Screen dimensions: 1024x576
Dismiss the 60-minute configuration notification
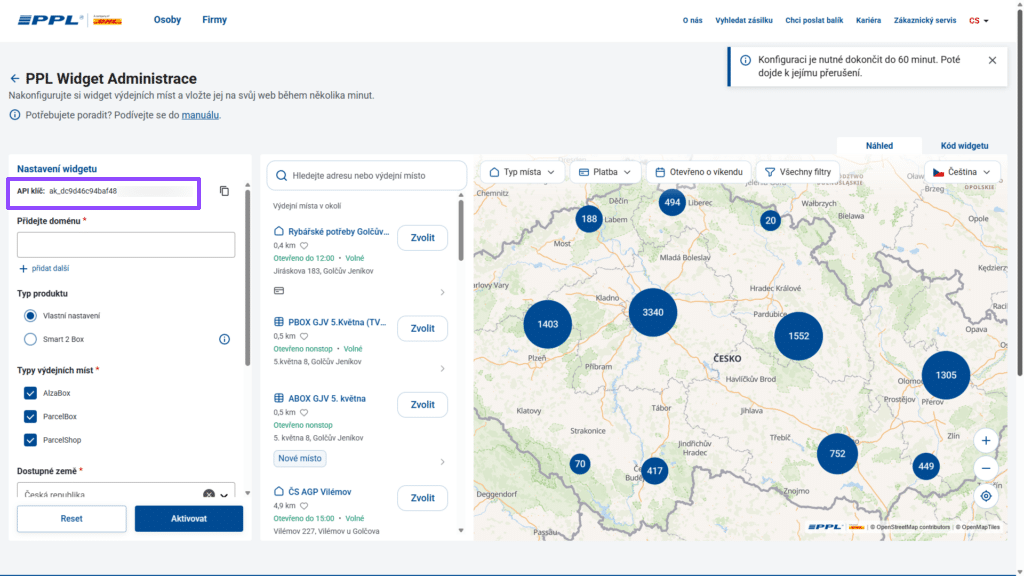coord(992,60)
